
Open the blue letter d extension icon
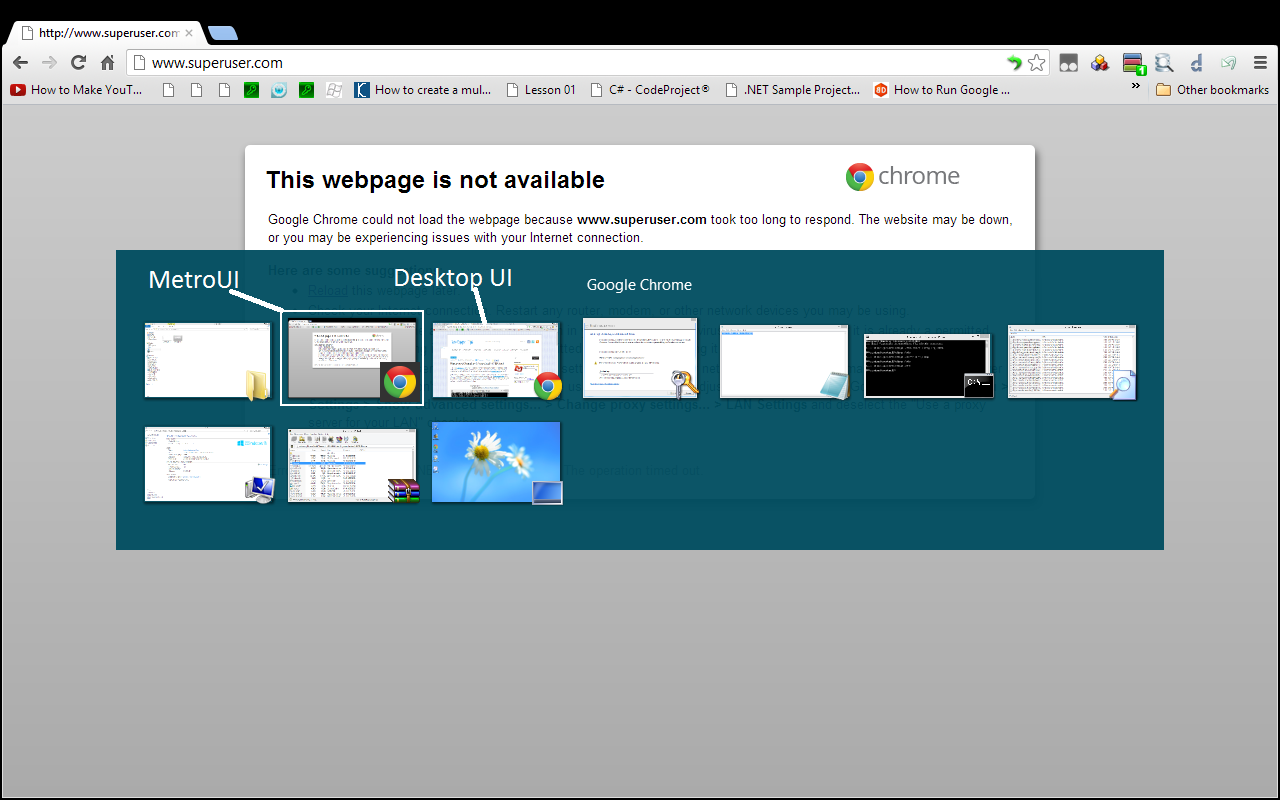point(1196,63)
